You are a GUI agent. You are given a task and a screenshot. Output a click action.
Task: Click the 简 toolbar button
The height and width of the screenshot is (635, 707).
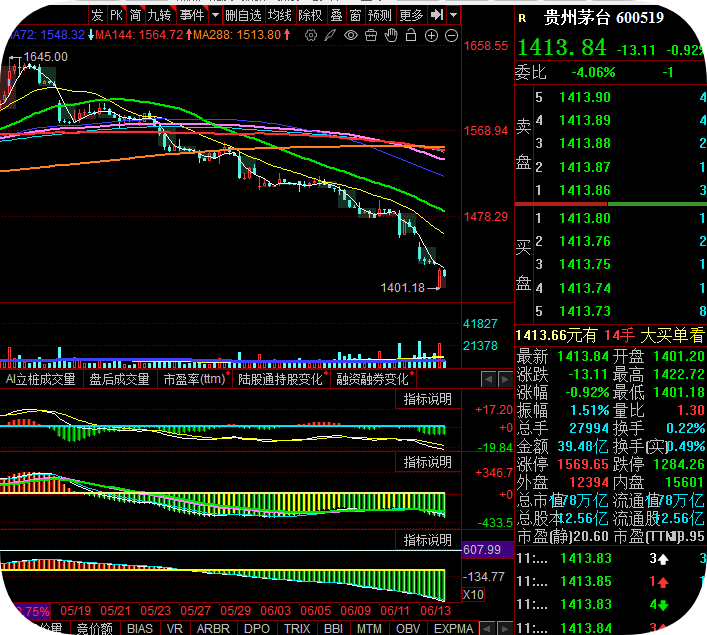(x=135, y=15)
